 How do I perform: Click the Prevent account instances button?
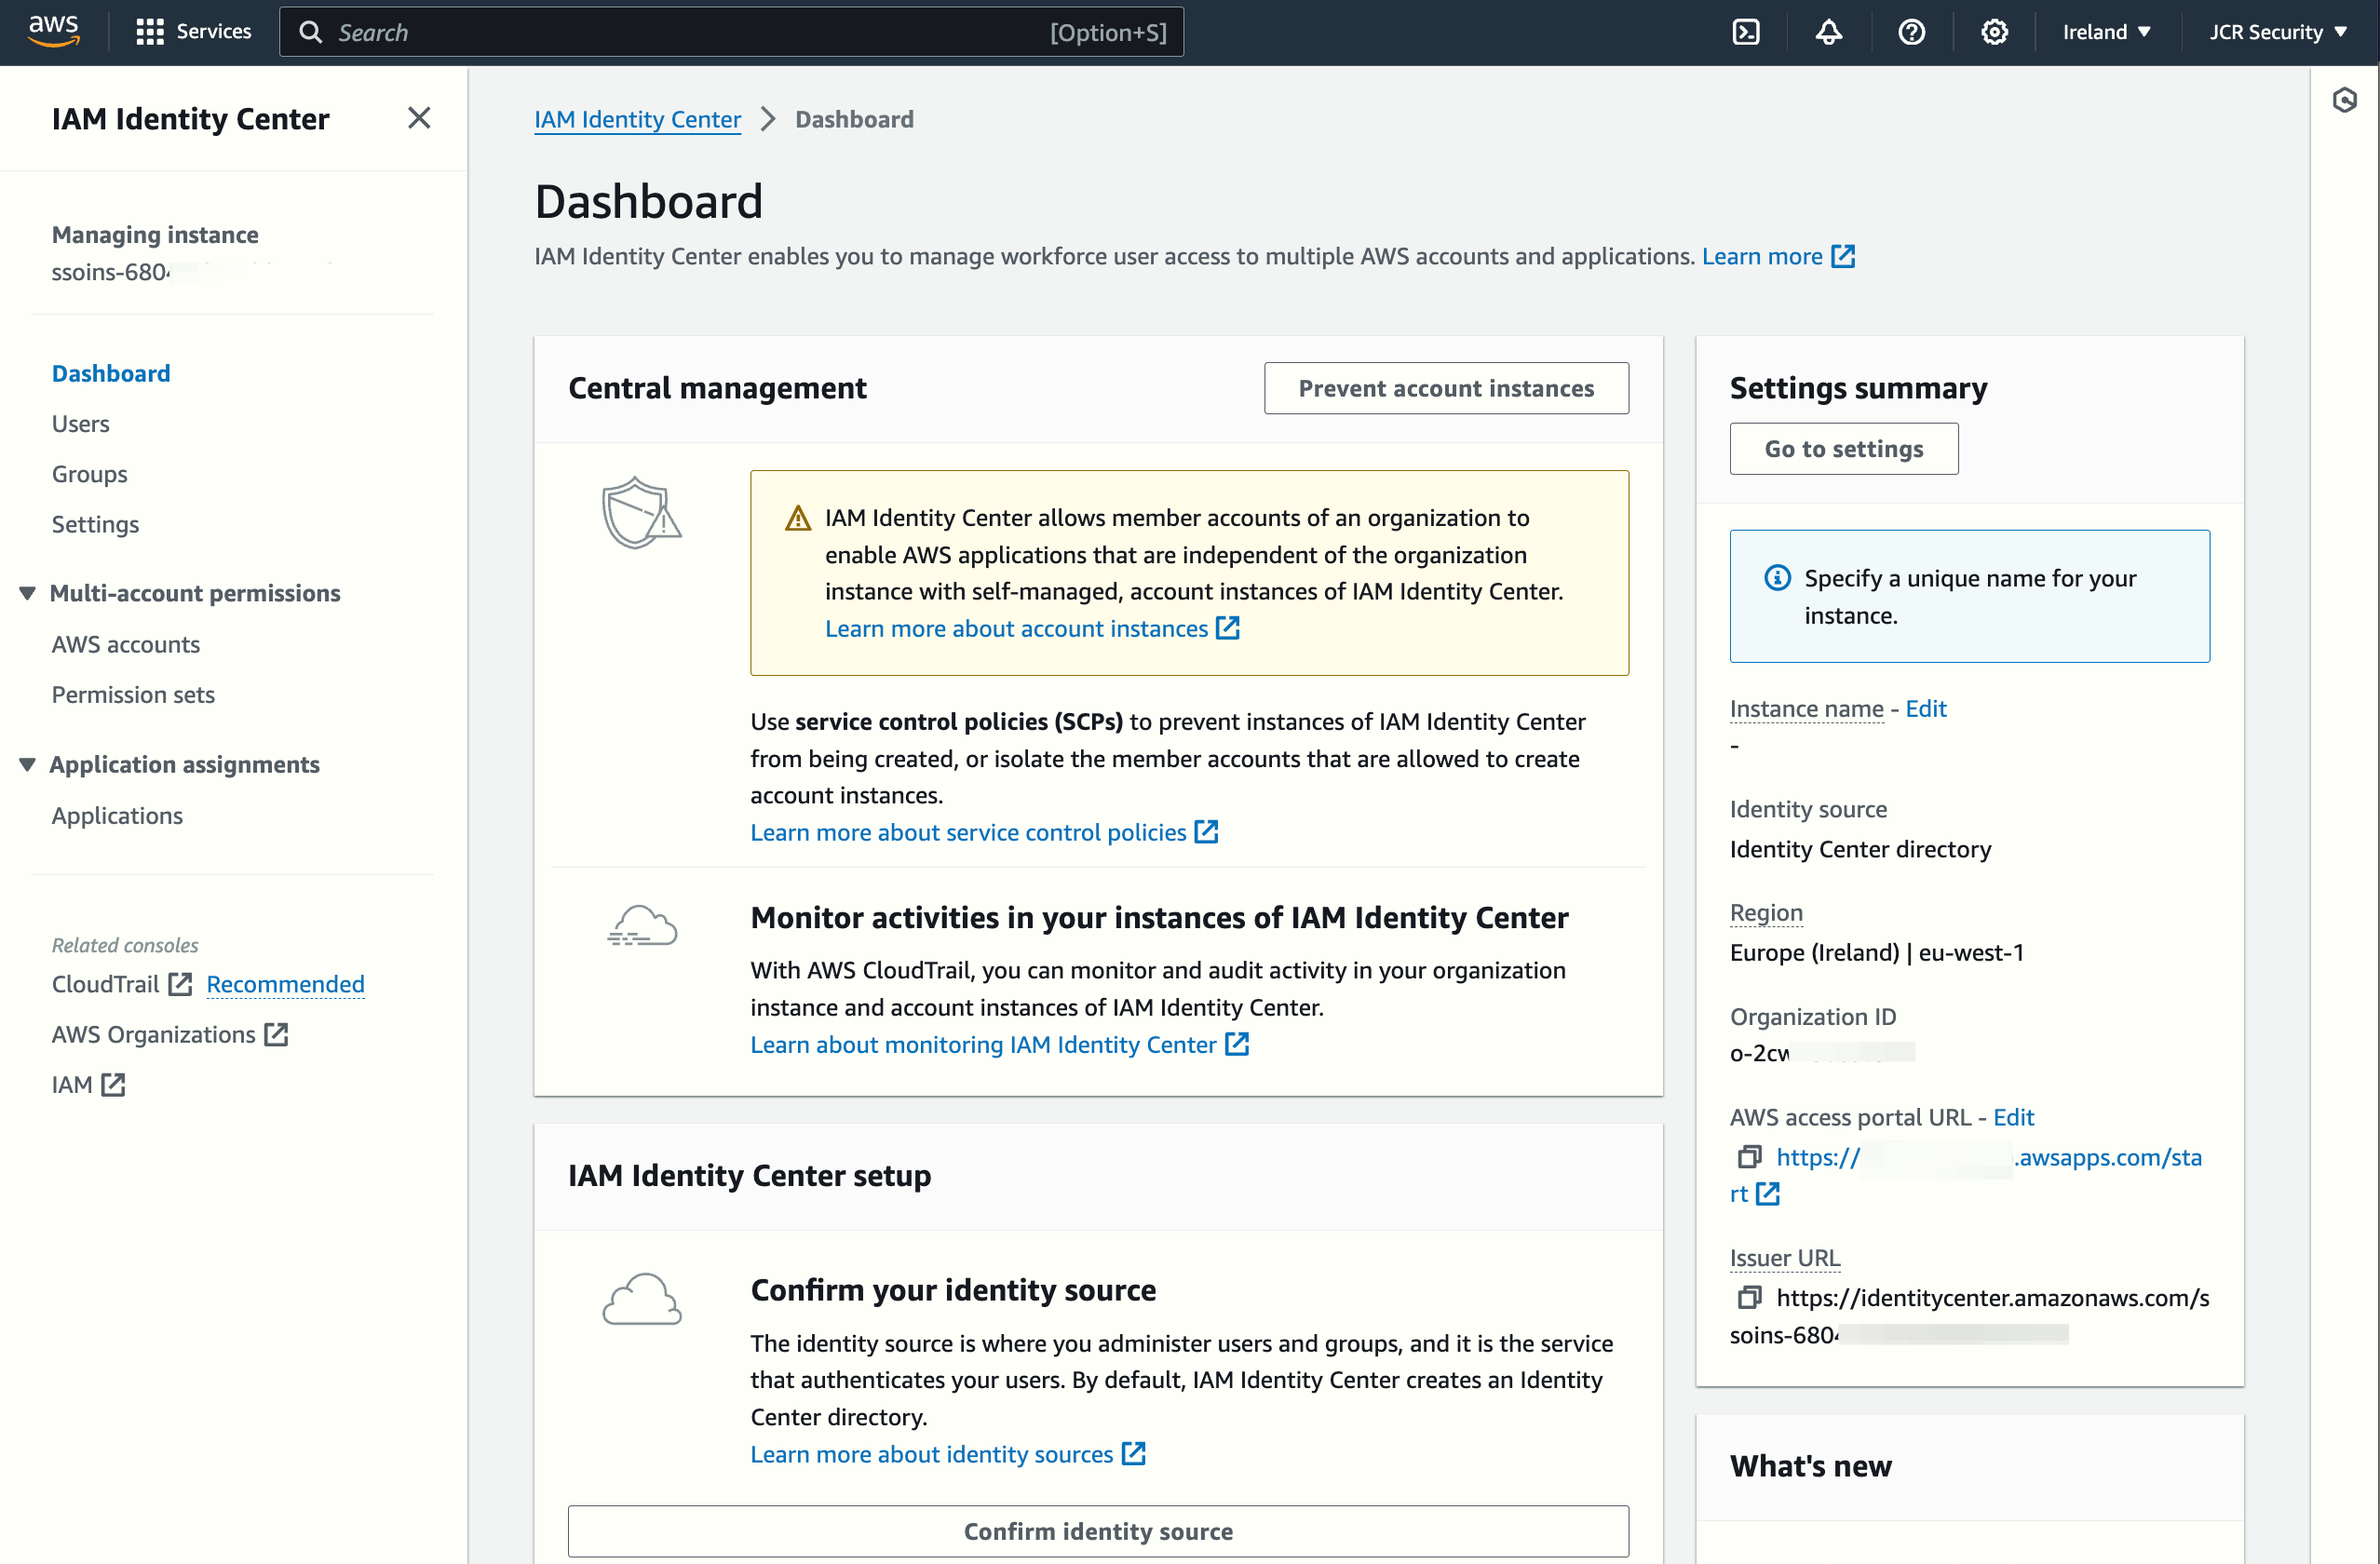1445,388
